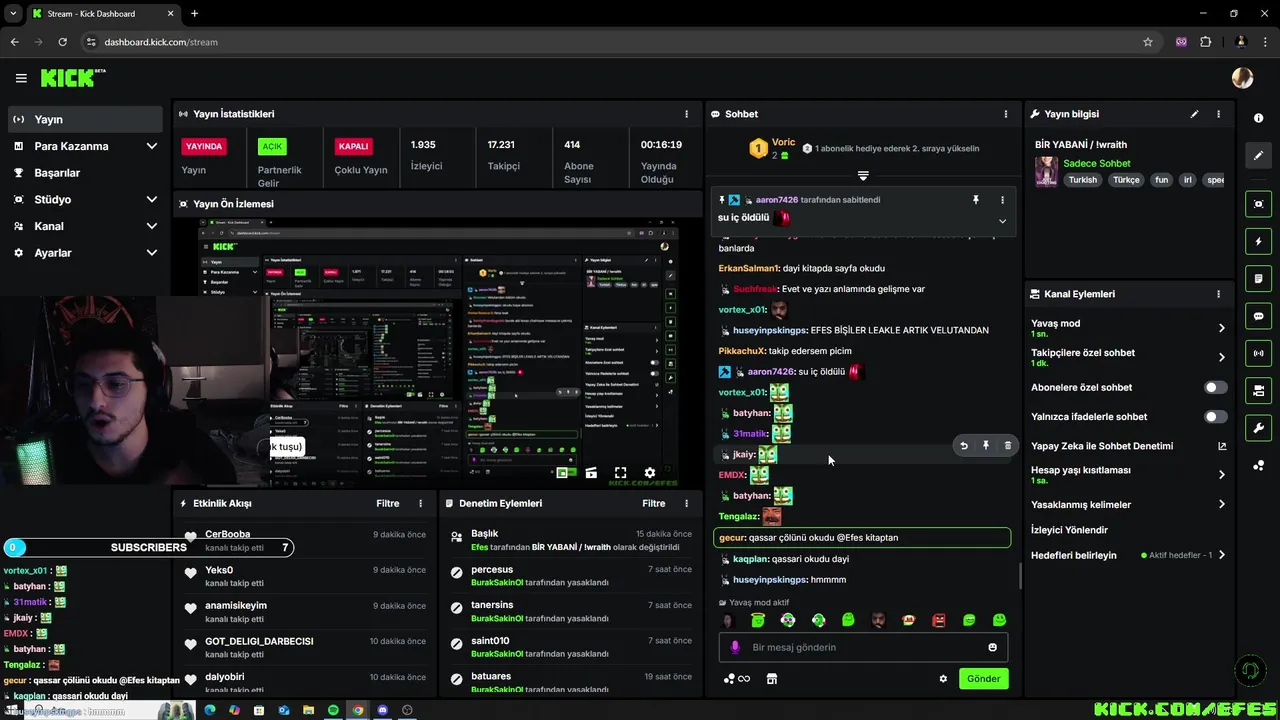The height and width of the screenshot is (720, 1280).
Task: Delete jkaiy's chat message with trash icon
Action: click(1007, 446)
